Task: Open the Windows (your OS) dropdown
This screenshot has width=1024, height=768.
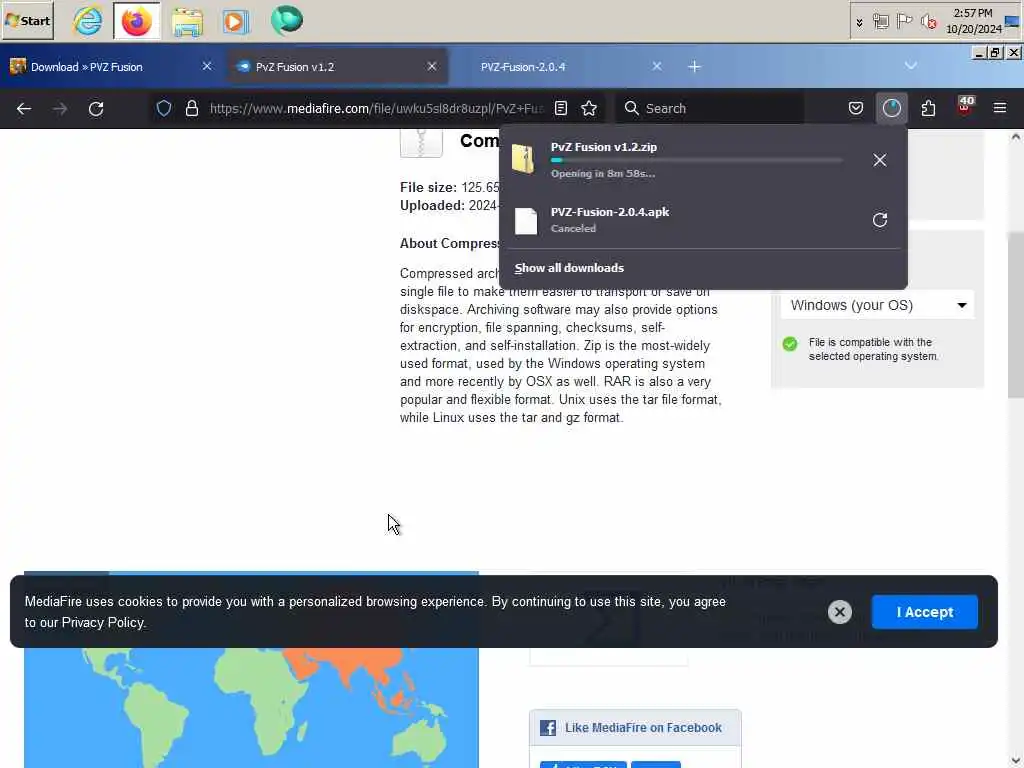Action: click(878, 305)
